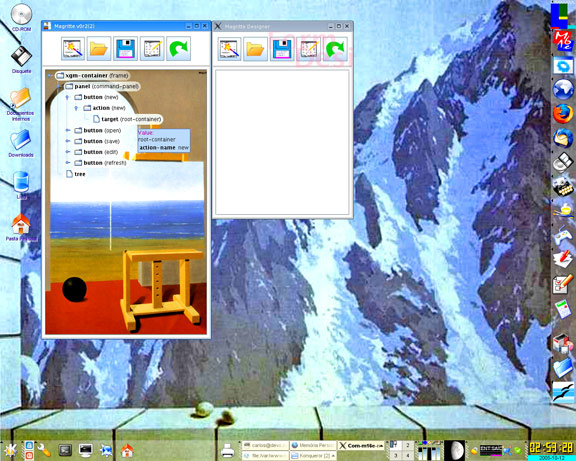
Task: Open a file via folder icon in Magritte v0r2
Action: coord(99,48)
